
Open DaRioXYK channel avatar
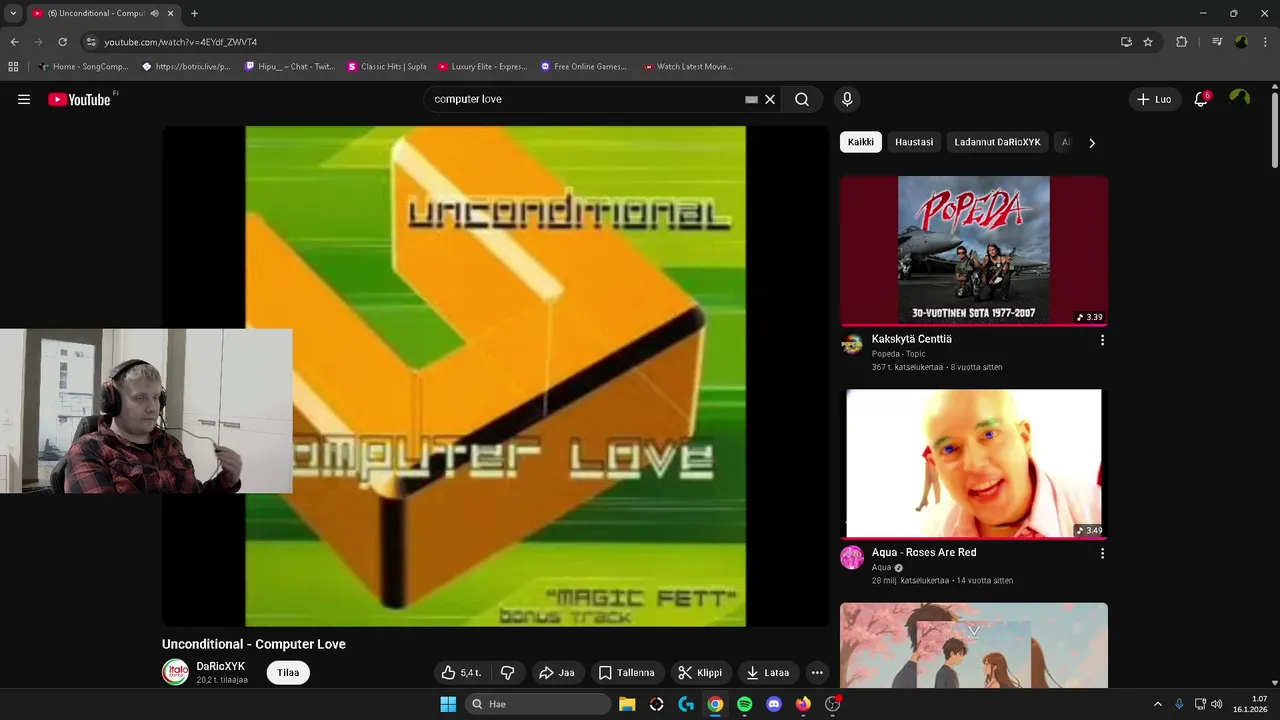[175, 672]
